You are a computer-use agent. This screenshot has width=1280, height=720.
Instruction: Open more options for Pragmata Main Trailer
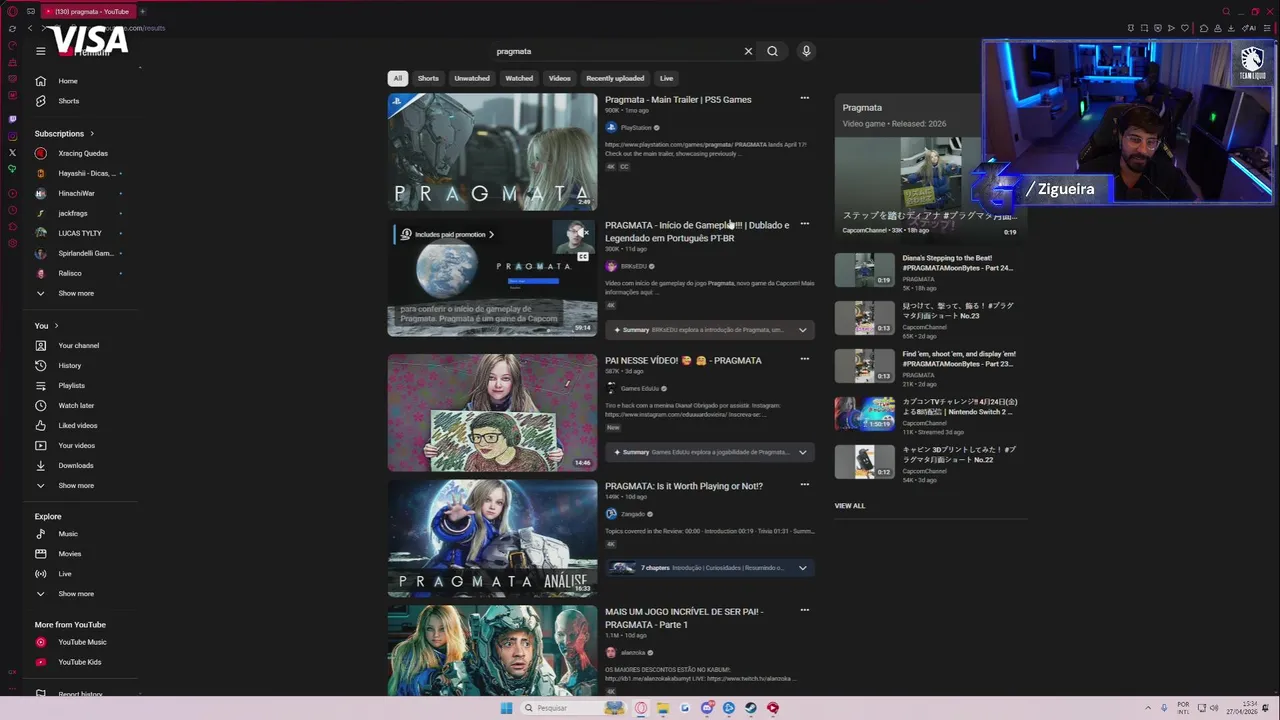coord(804,98)
